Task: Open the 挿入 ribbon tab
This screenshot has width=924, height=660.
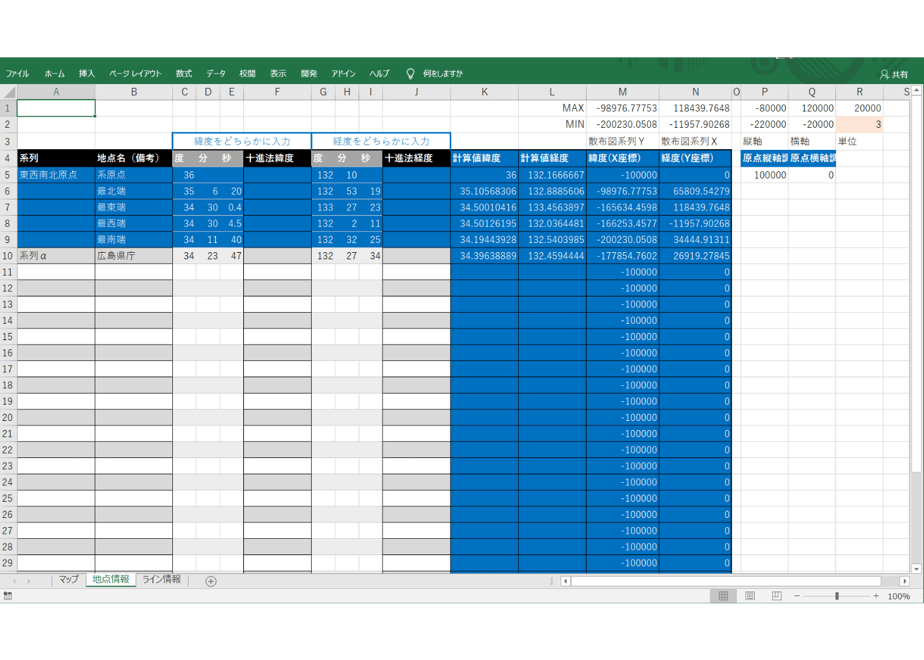Action: [x=87, y=74]
